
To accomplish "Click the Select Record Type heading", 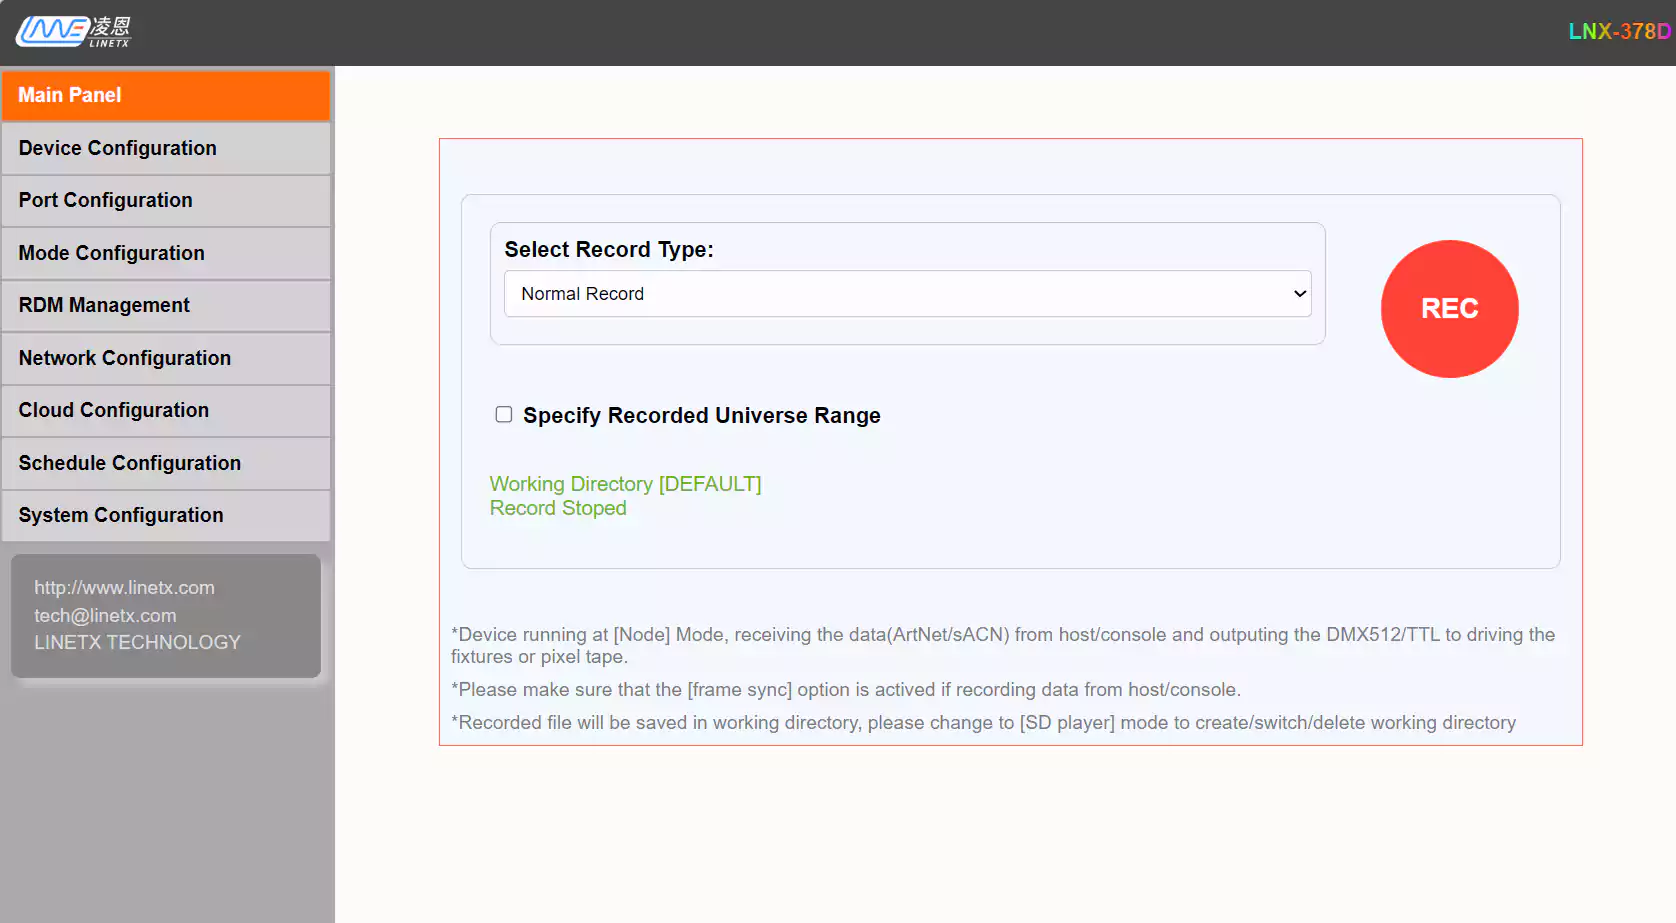I will 608,250.
